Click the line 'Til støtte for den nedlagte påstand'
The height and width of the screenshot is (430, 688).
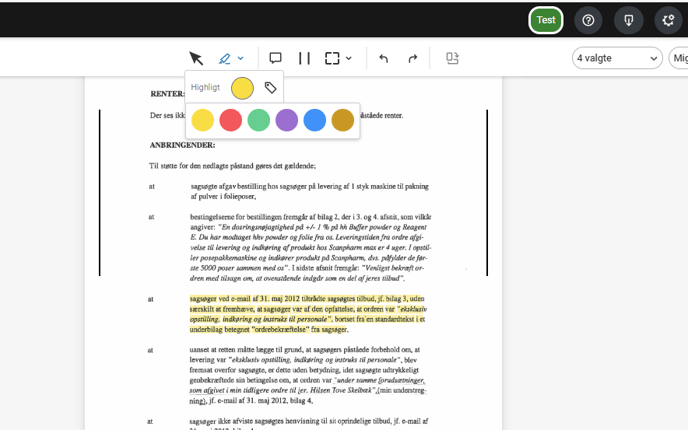232,166
